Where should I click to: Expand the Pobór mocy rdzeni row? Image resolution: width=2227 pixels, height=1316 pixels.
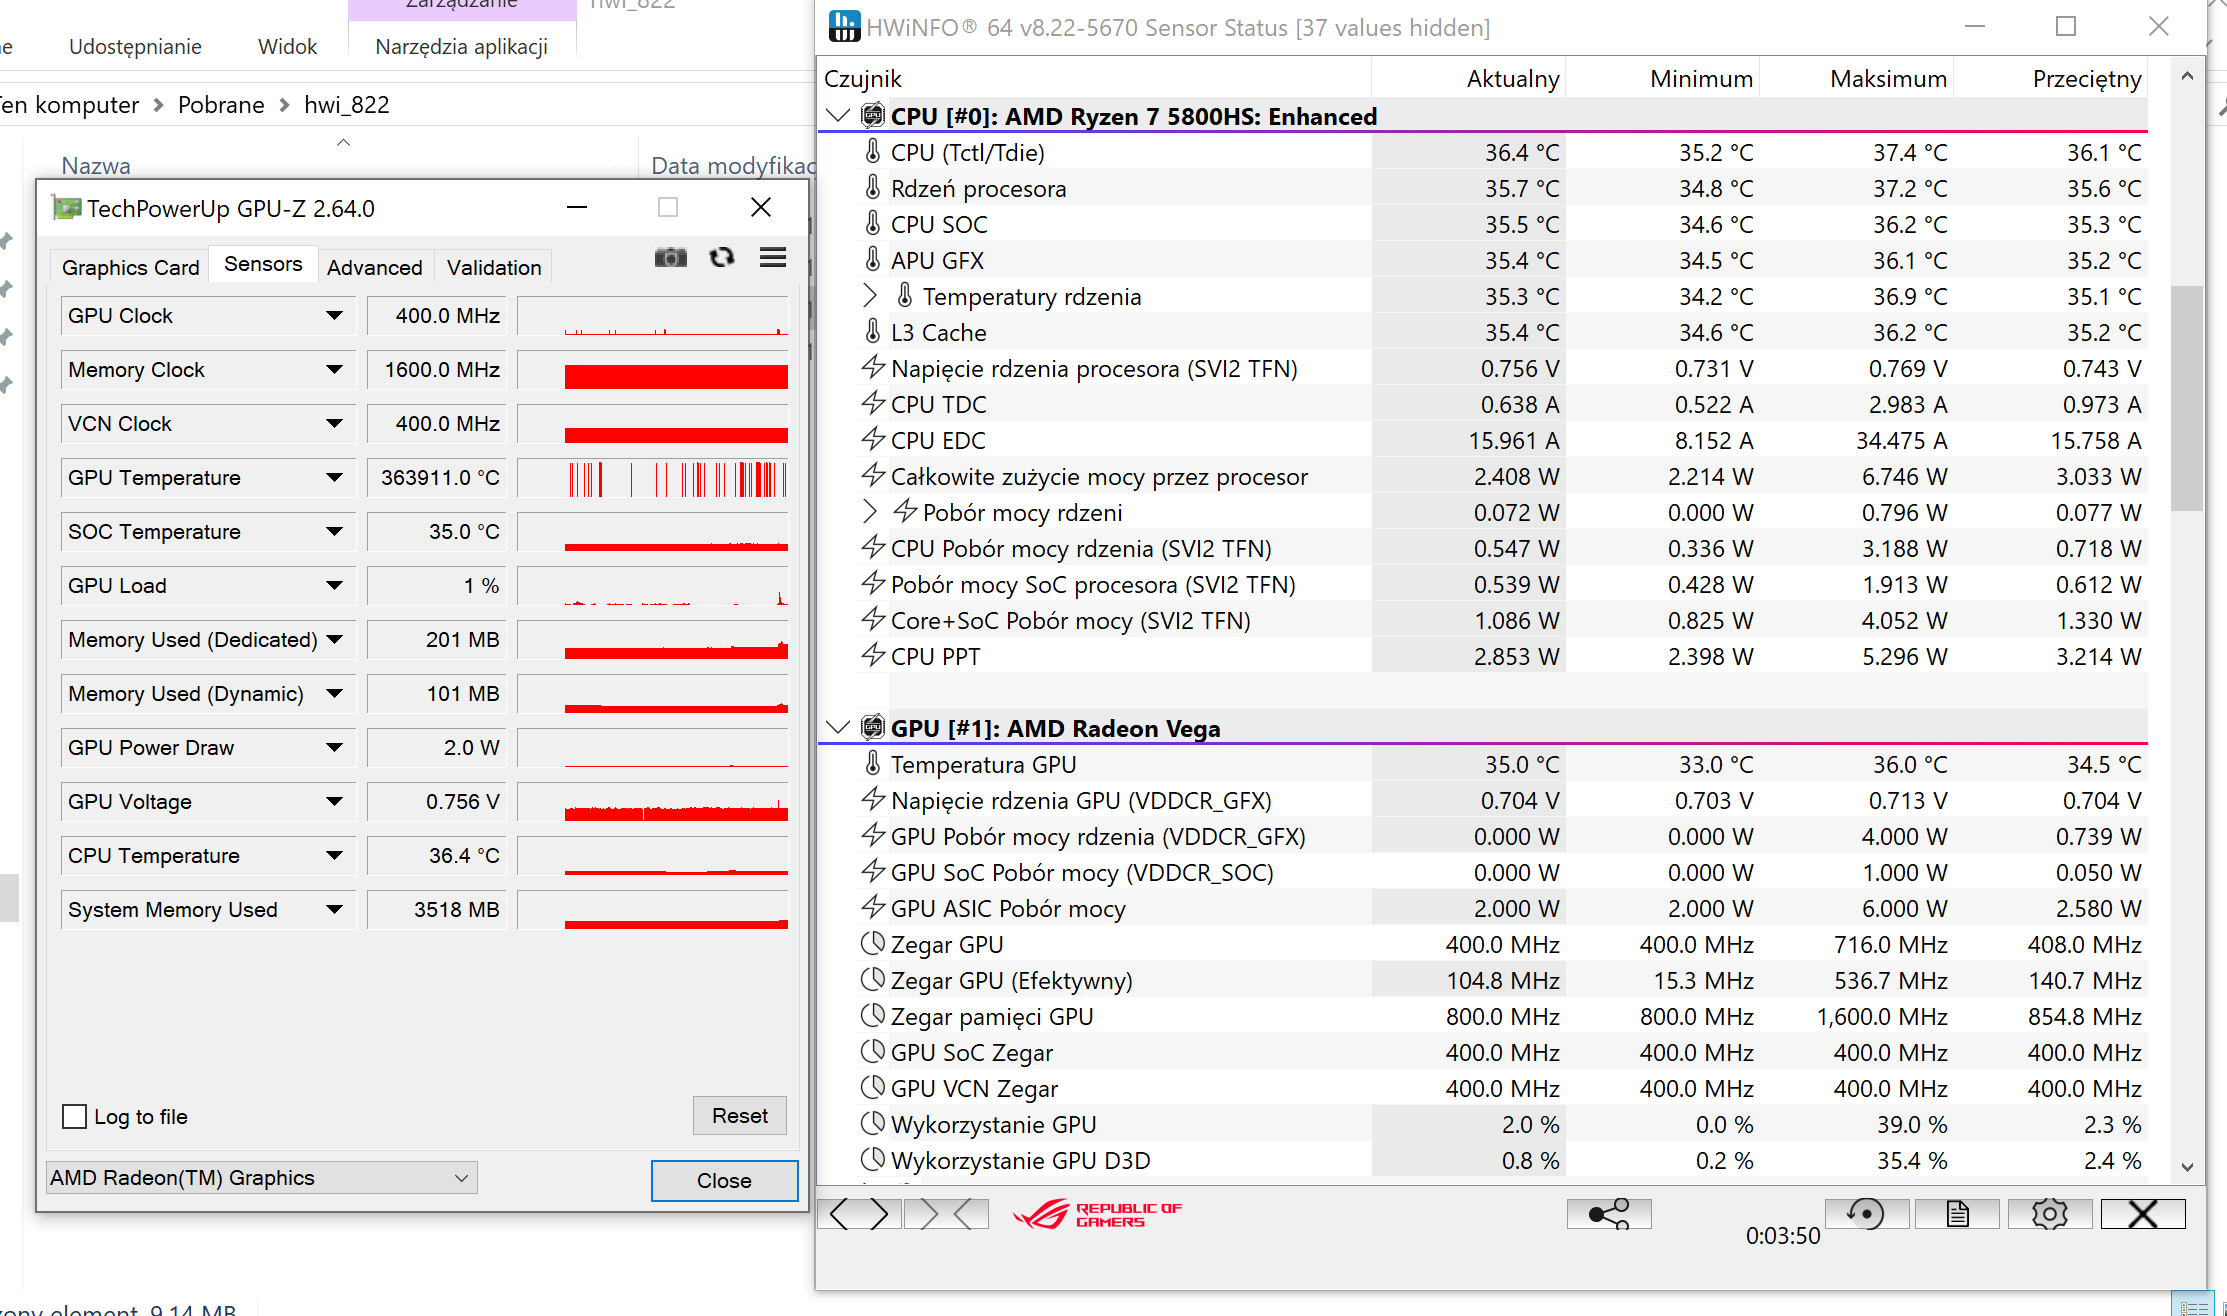[x=869, y=512]
